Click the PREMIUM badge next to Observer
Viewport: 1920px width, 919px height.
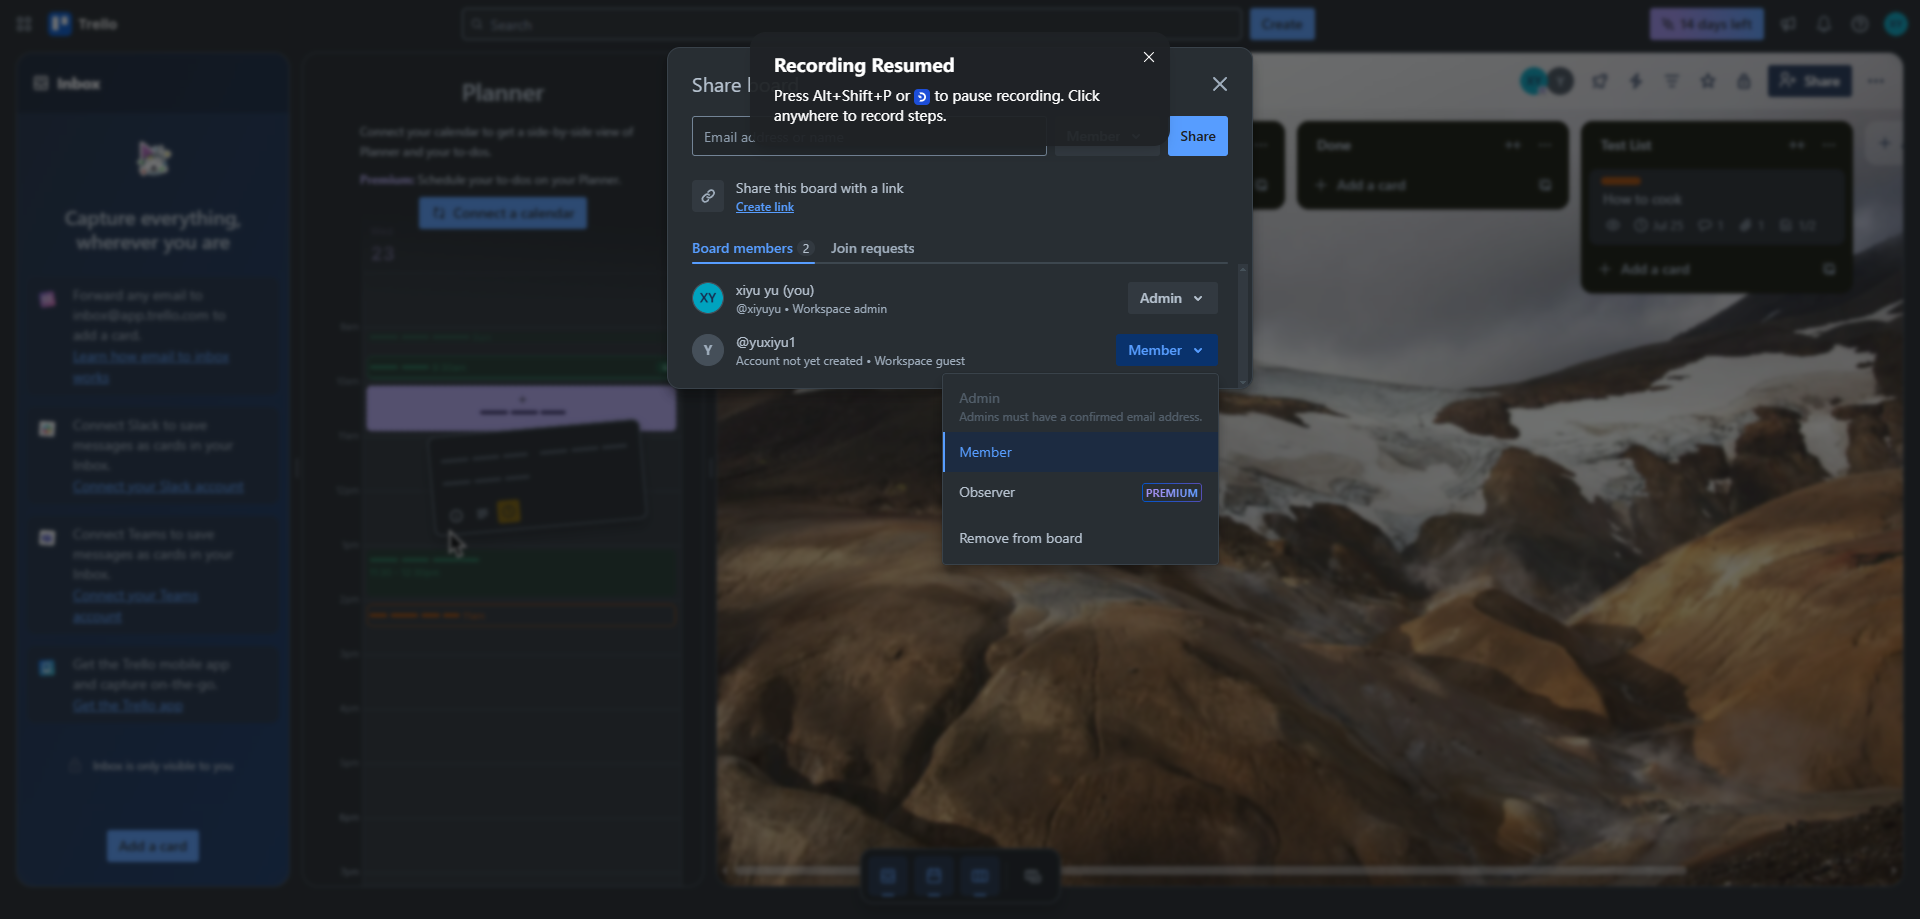click(1172, 493)
